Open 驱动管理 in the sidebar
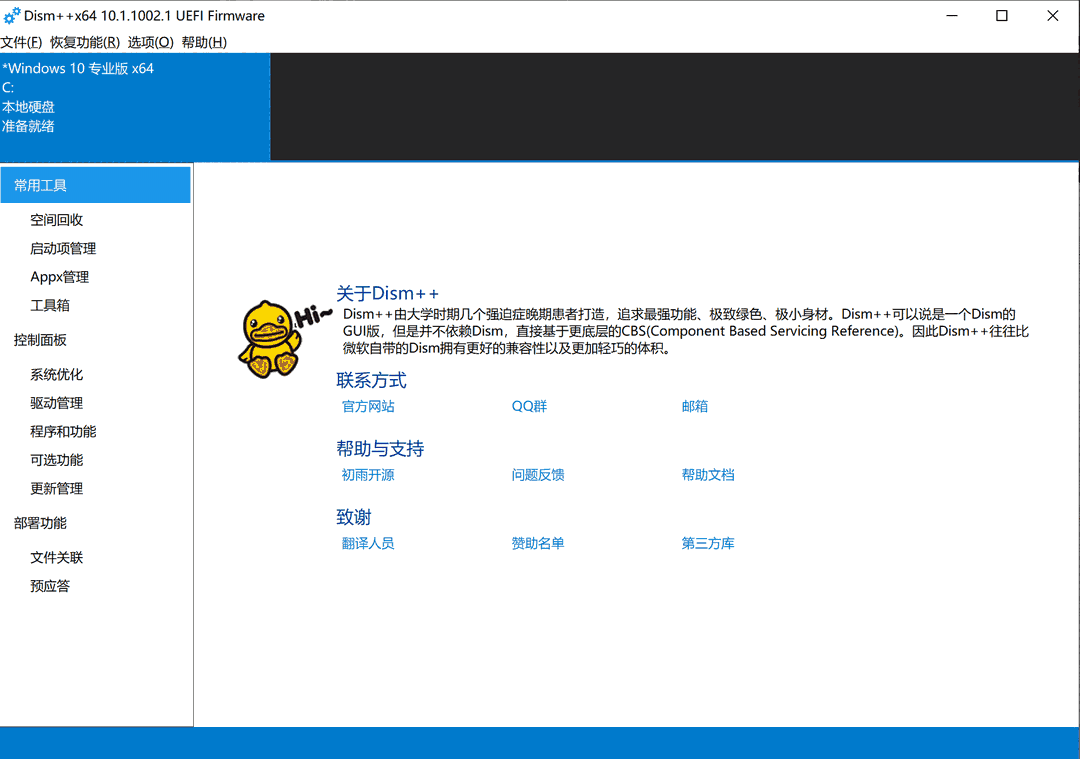The image size is (1080, 759). click(56, 403)
